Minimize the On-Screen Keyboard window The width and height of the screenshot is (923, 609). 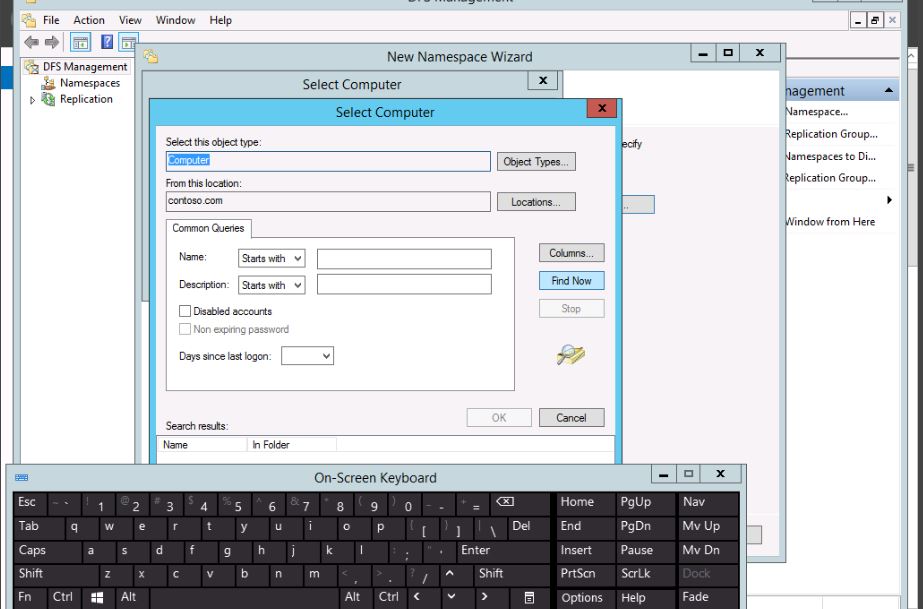point(663,474)
